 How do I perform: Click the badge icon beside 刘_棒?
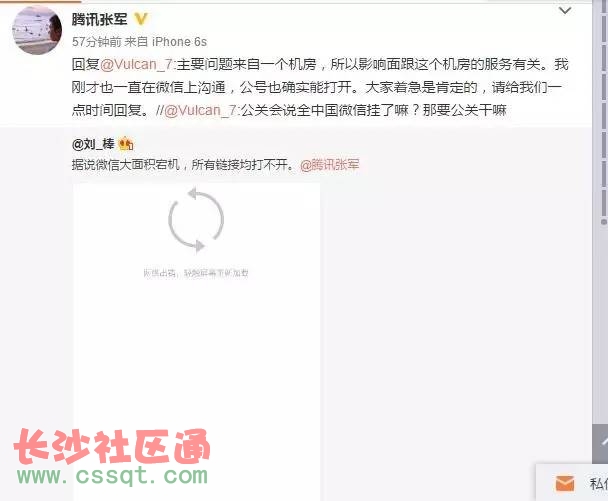coord(126,144)
